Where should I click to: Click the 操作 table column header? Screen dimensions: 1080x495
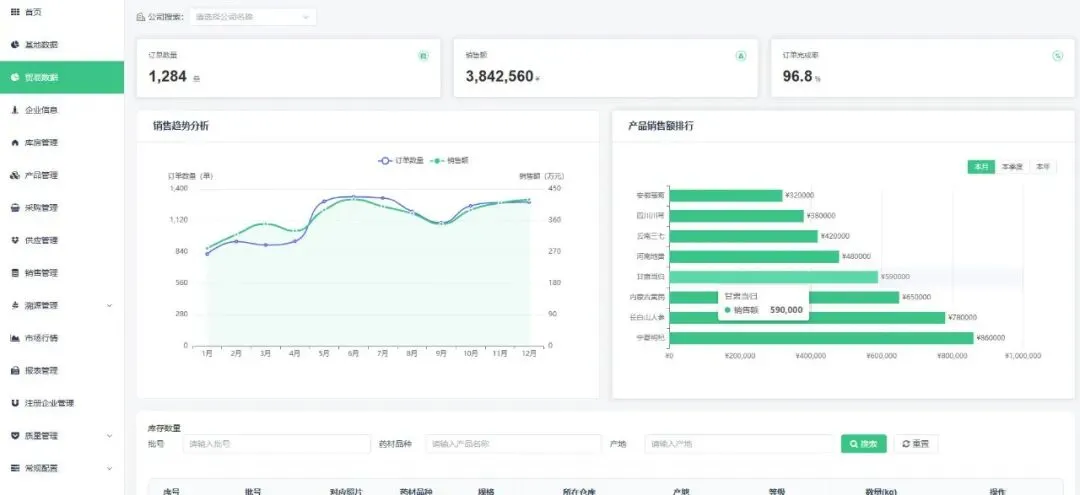(997, 491)
